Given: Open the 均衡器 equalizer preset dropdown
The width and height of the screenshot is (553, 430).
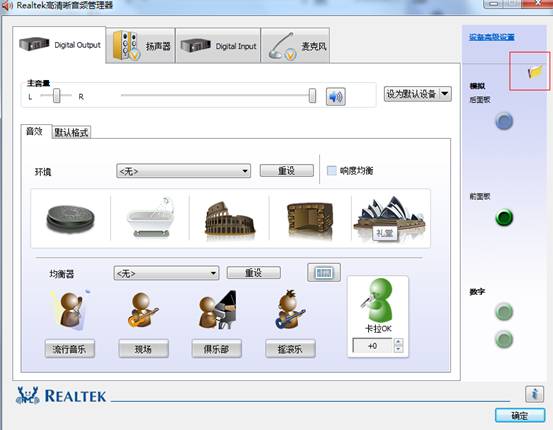Looking at the screenshot, I should pyautogui.click(x=166, y=273).
